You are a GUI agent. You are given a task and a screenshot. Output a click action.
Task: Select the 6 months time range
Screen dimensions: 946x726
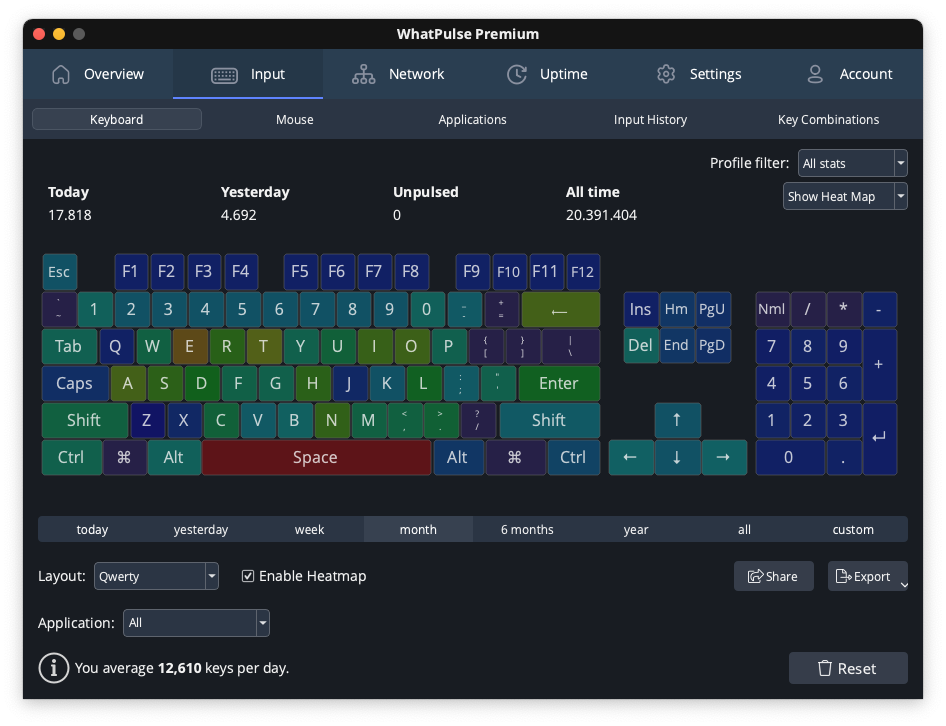[x=527, y=529]
